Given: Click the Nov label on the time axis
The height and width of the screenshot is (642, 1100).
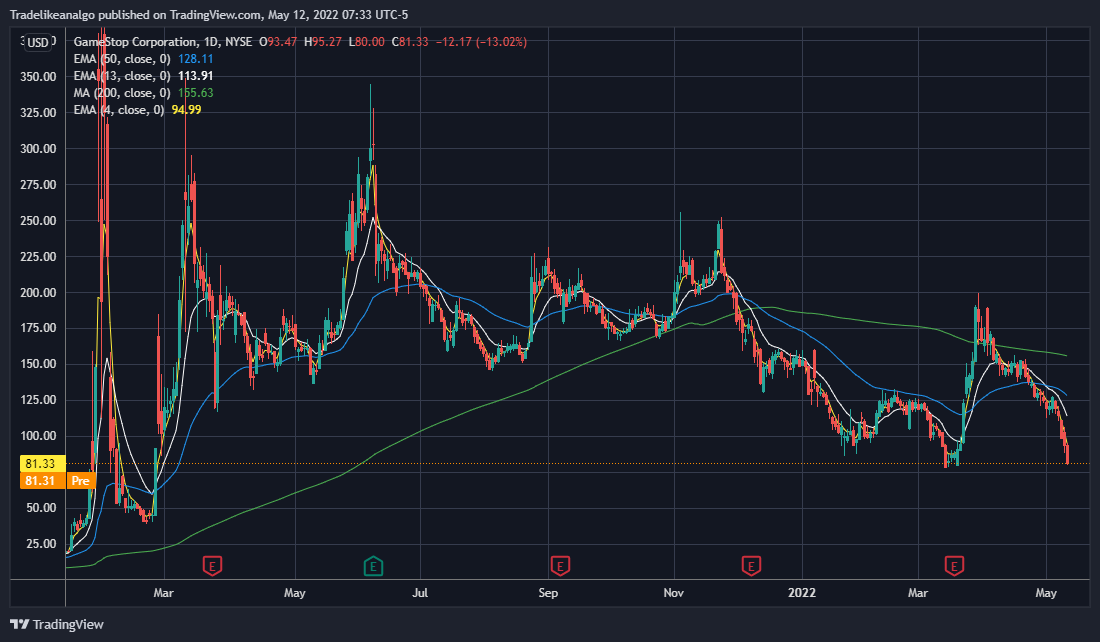Looking at the screenshot, I should (x=673, y=593).
